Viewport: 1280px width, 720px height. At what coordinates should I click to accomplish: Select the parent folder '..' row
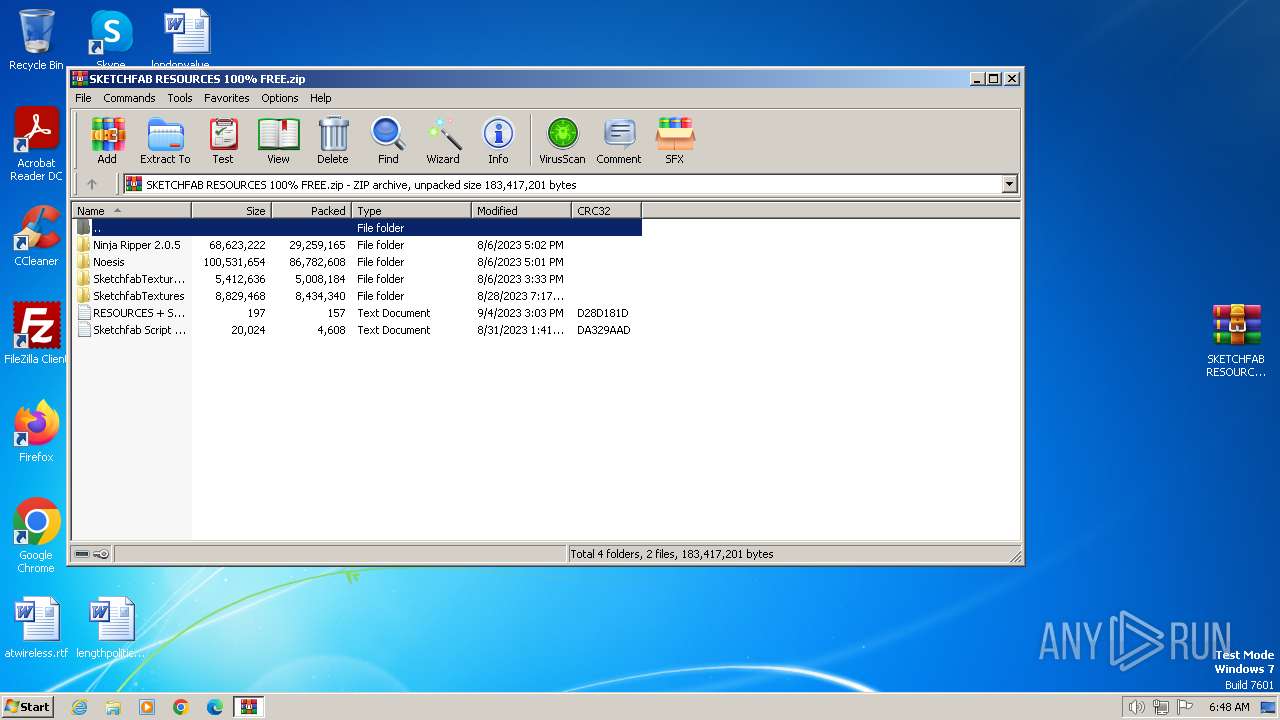coord(357,228)
